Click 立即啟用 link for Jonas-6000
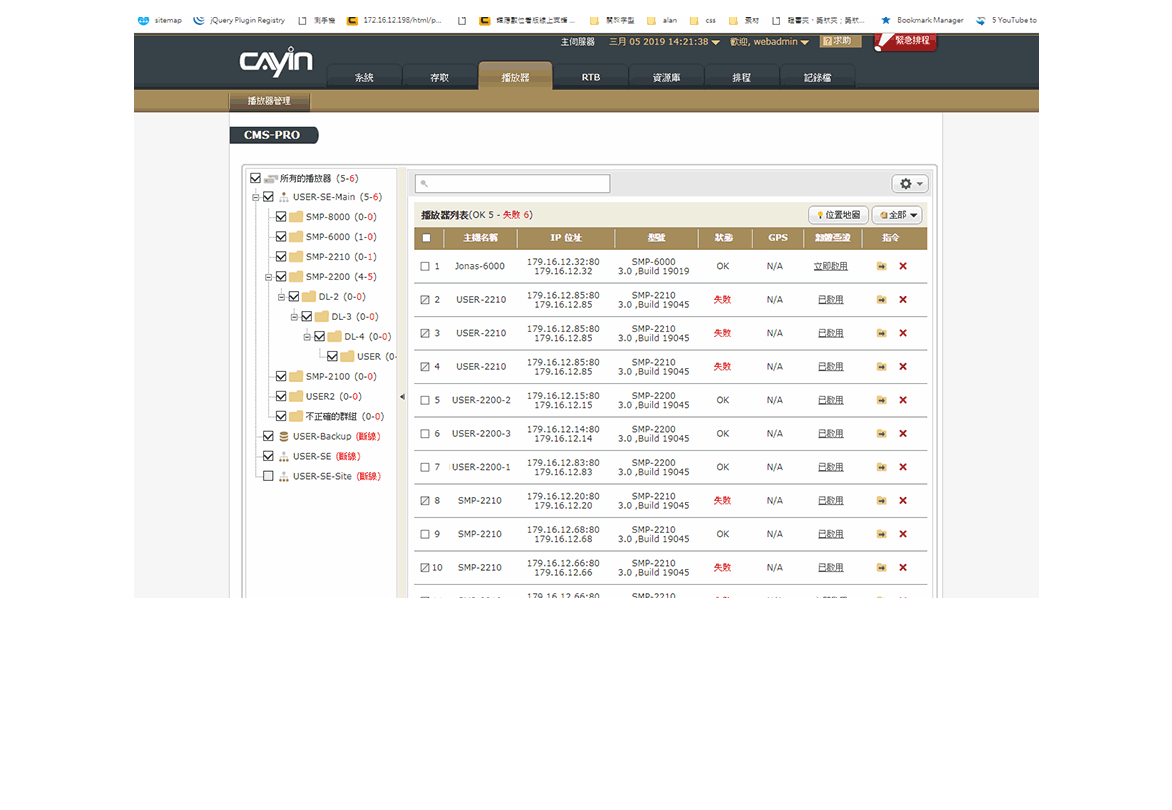Screen dimensions: 1172x810 point(830,266)
